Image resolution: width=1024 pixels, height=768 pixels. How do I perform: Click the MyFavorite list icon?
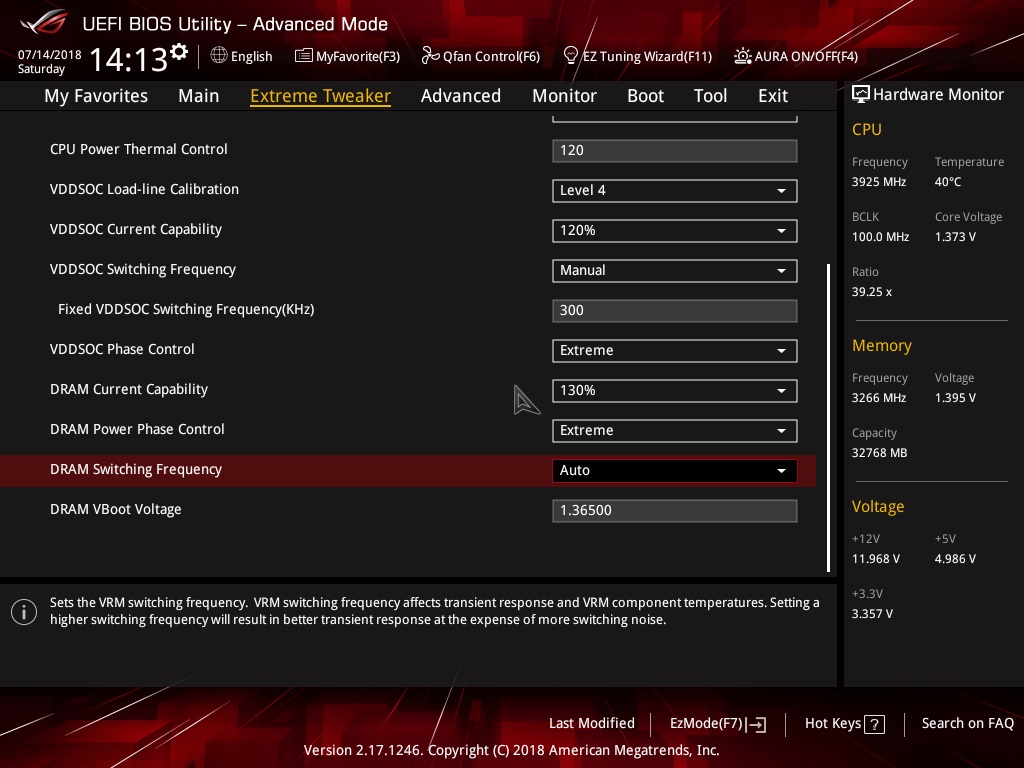coord(304,56)
